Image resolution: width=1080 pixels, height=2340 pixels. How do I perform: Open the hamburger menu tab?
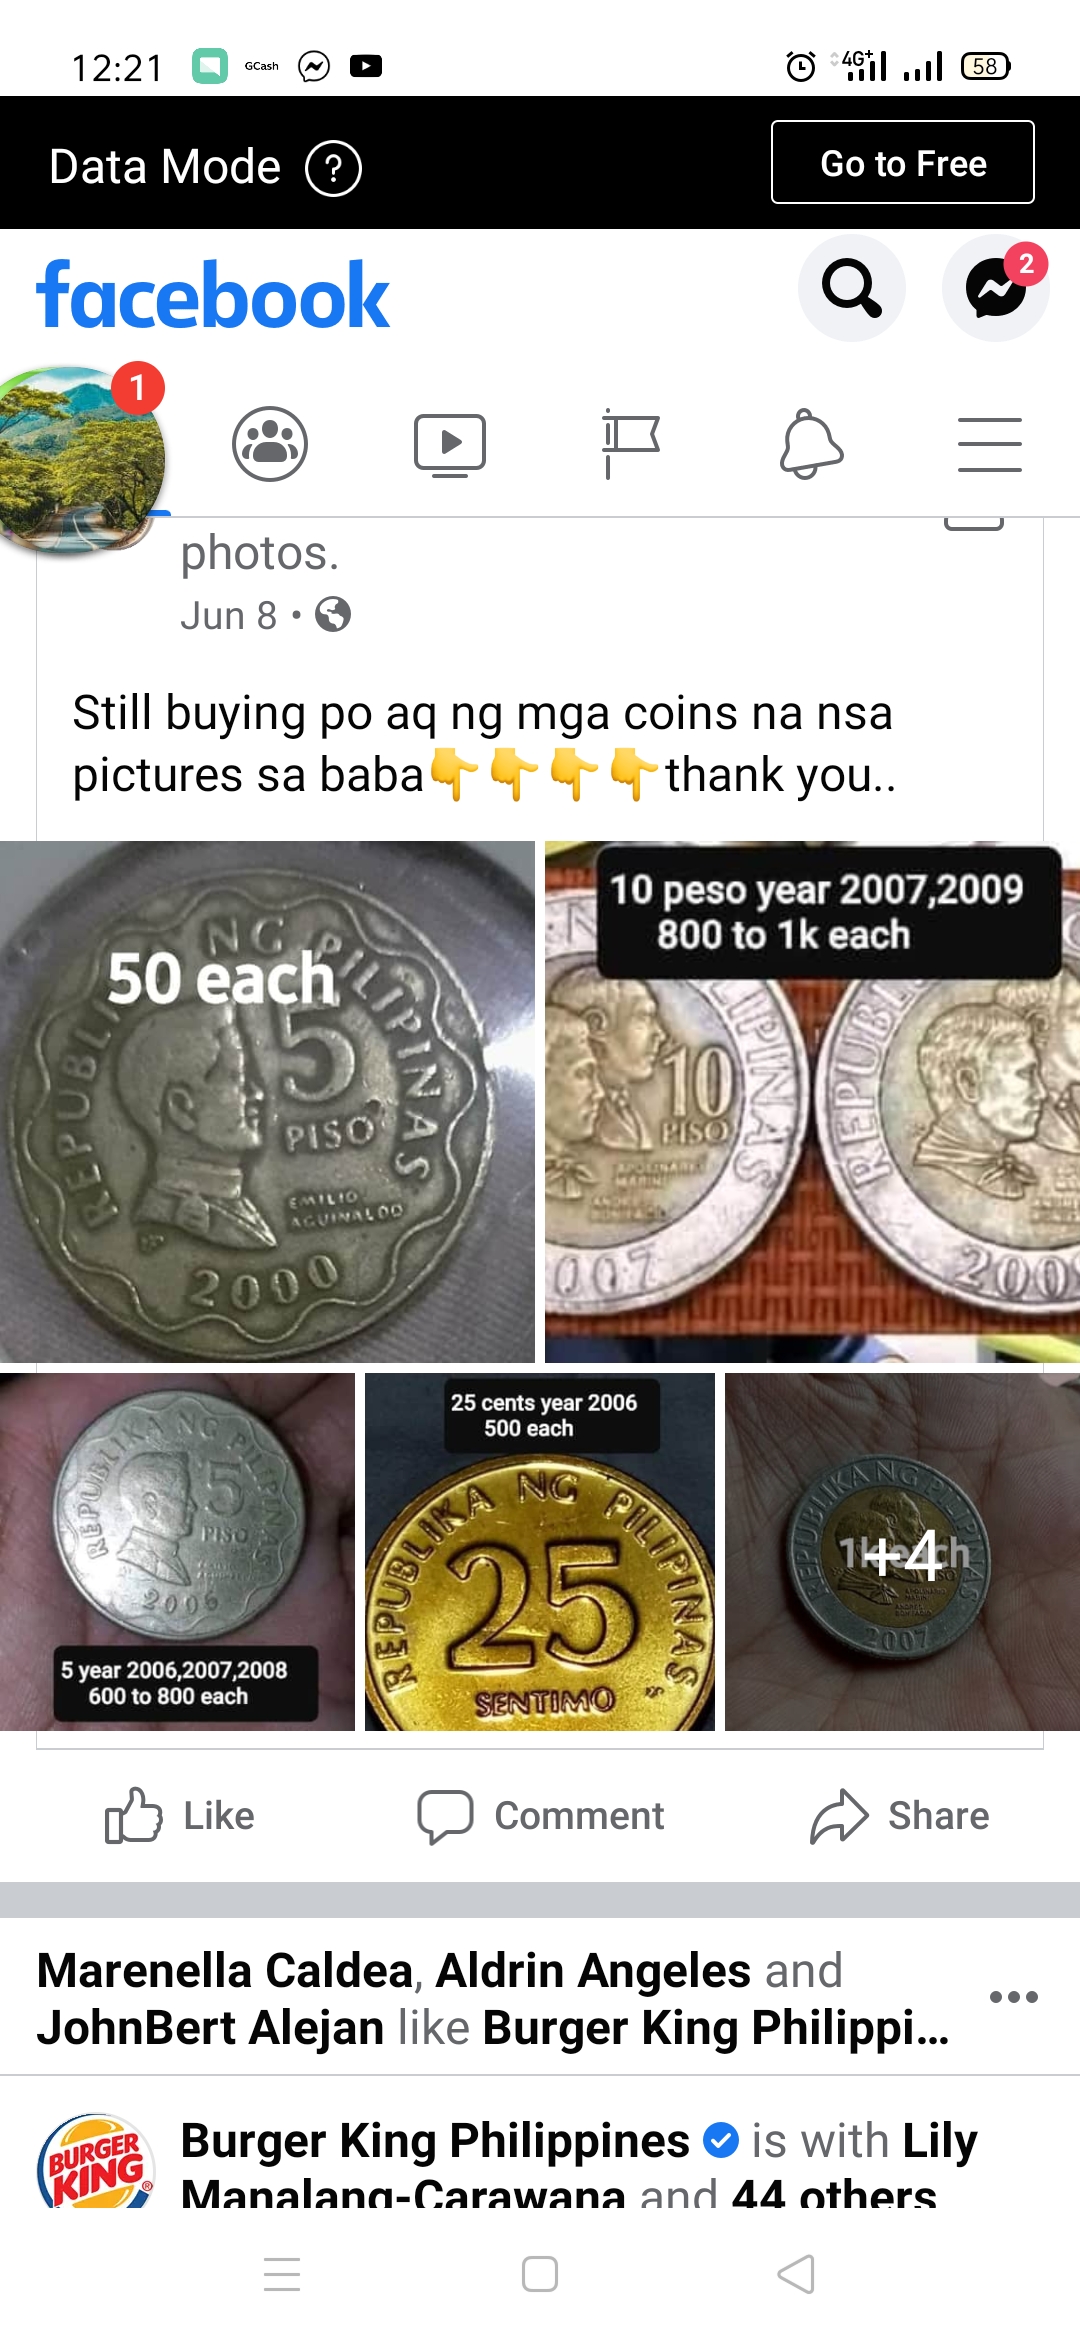(990, 444)
